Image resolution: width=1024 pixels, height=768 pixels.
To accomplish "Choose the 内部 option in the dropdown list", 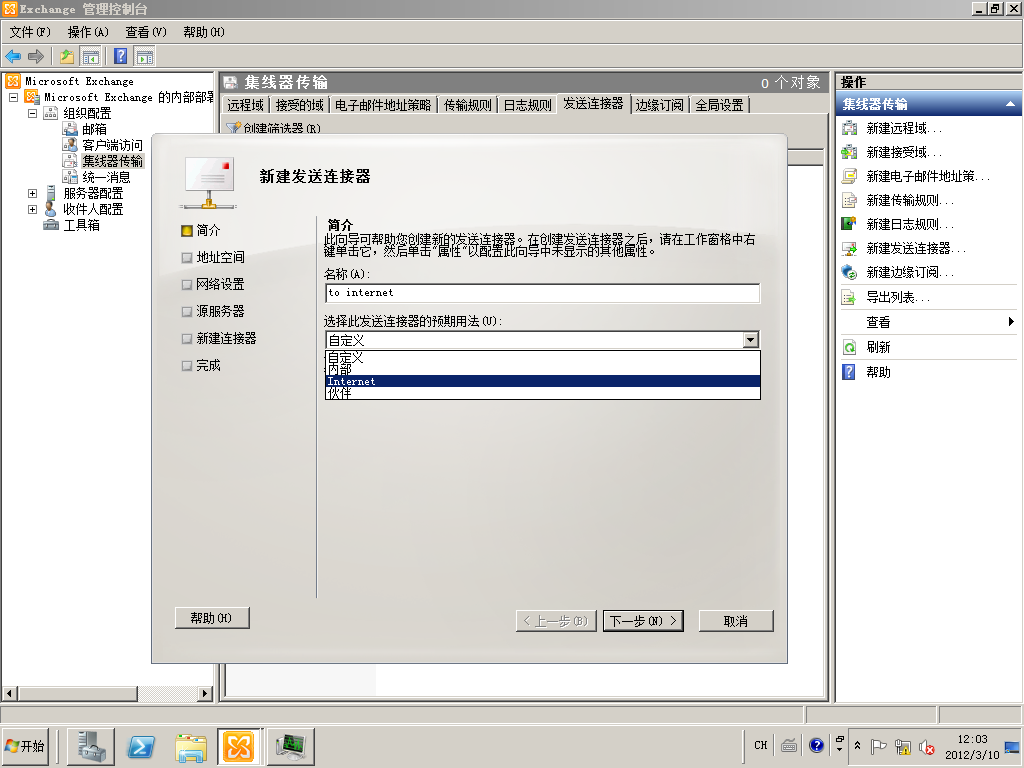I will 542,369.
